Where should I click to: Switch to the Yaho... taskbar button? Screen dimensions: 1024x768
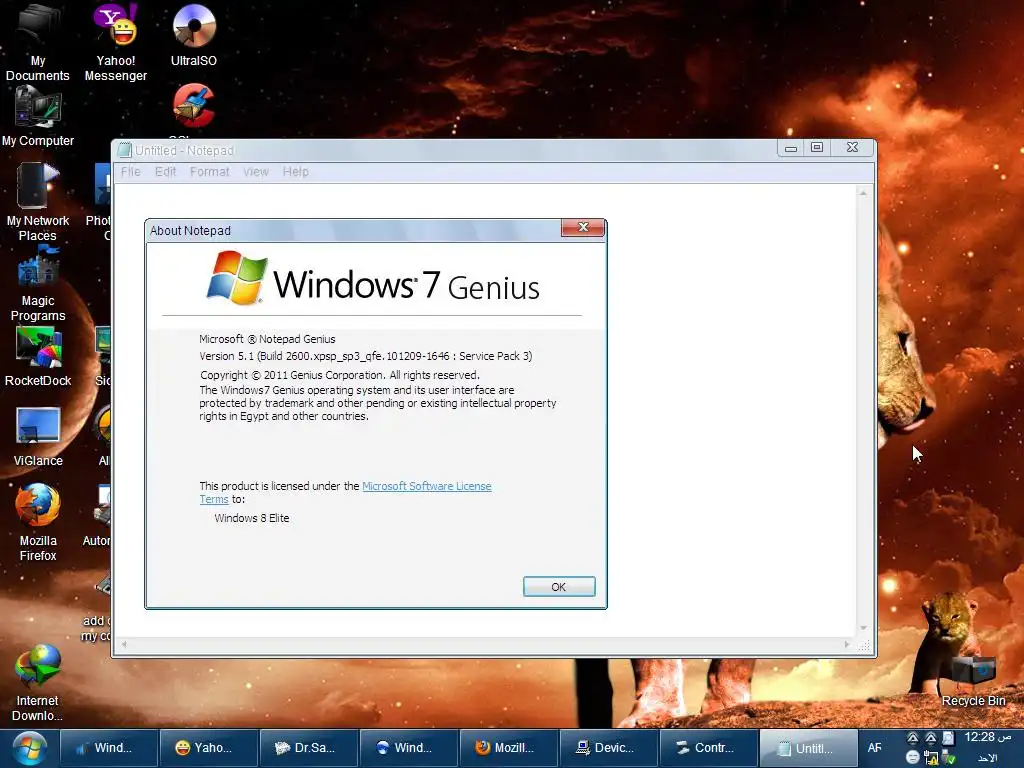(209, 748)
